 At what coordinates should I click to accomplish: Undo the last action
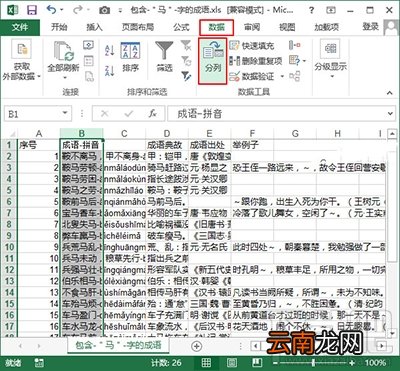pyautogui.click(x=51, y=10)
